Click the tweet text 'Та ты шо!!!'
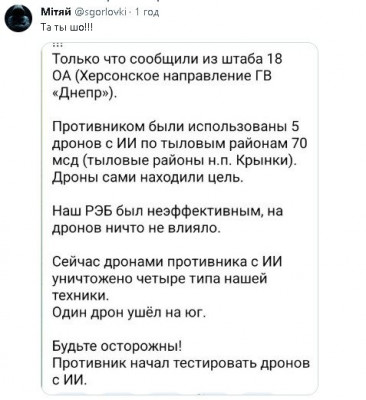 pos(66,28)
